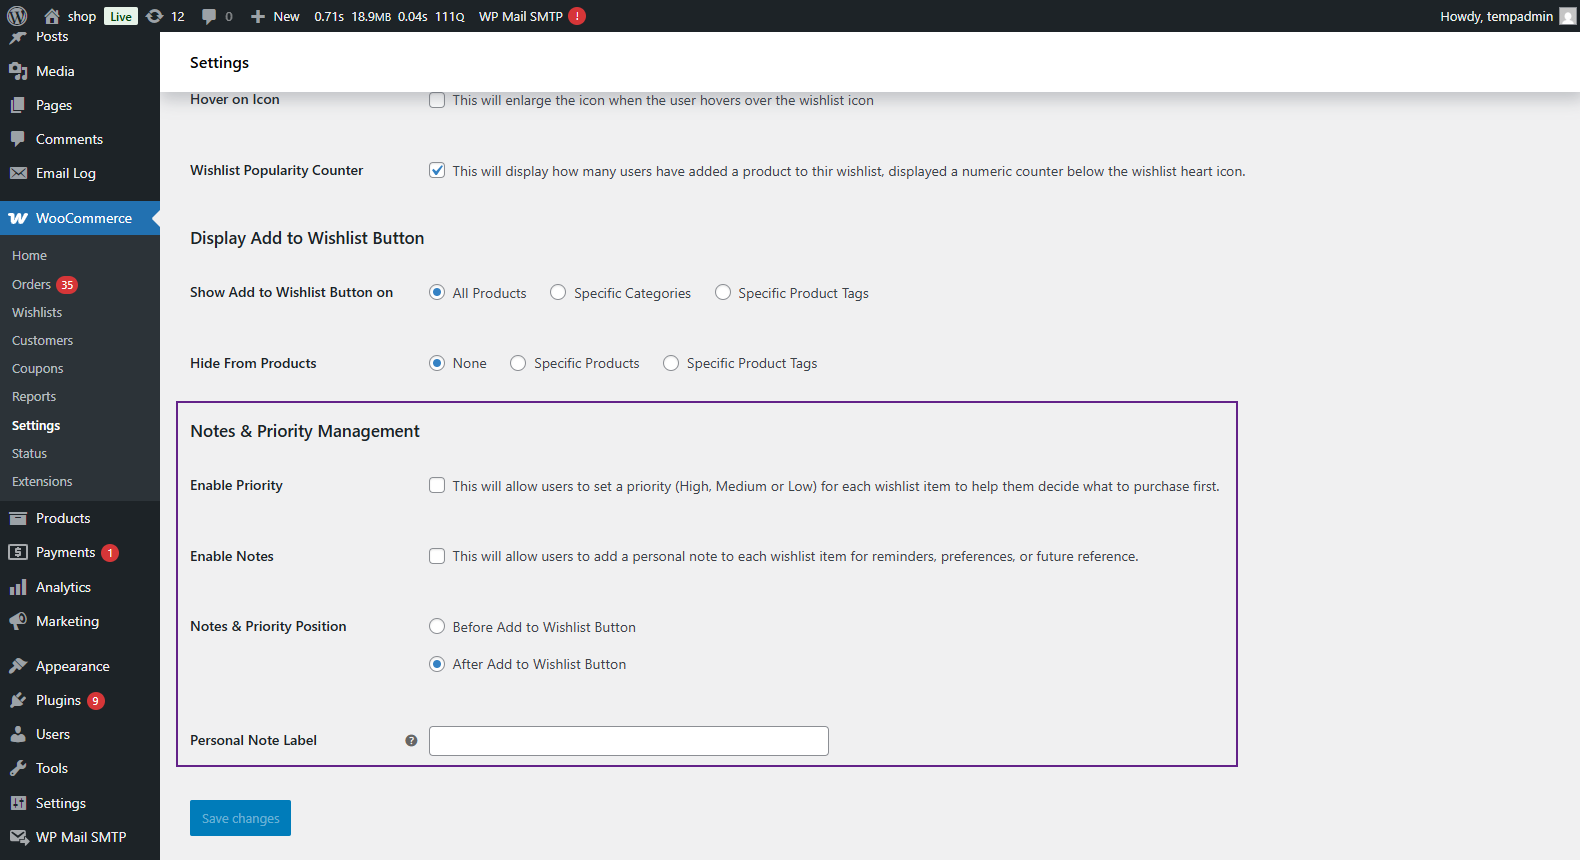The height and width of the screenshot is (860, 1580).
Task: Select Specific Categories radio option
Action: [558, 293]
